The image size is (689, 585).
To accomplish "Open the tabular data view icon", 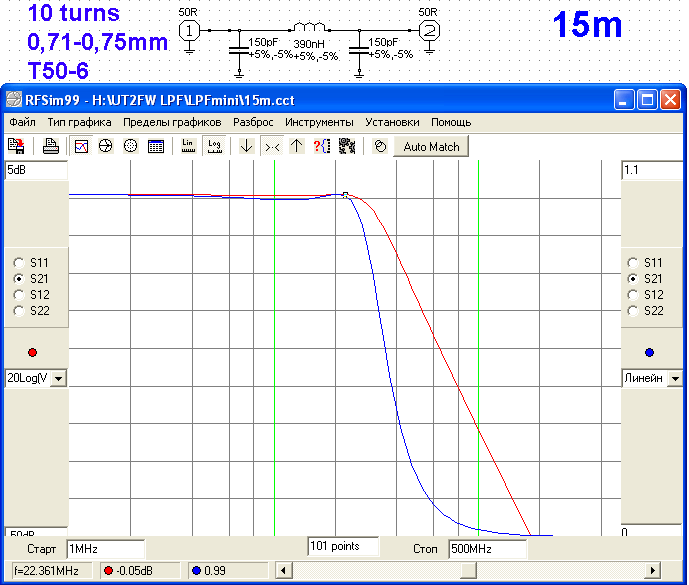I will point(156,146).
